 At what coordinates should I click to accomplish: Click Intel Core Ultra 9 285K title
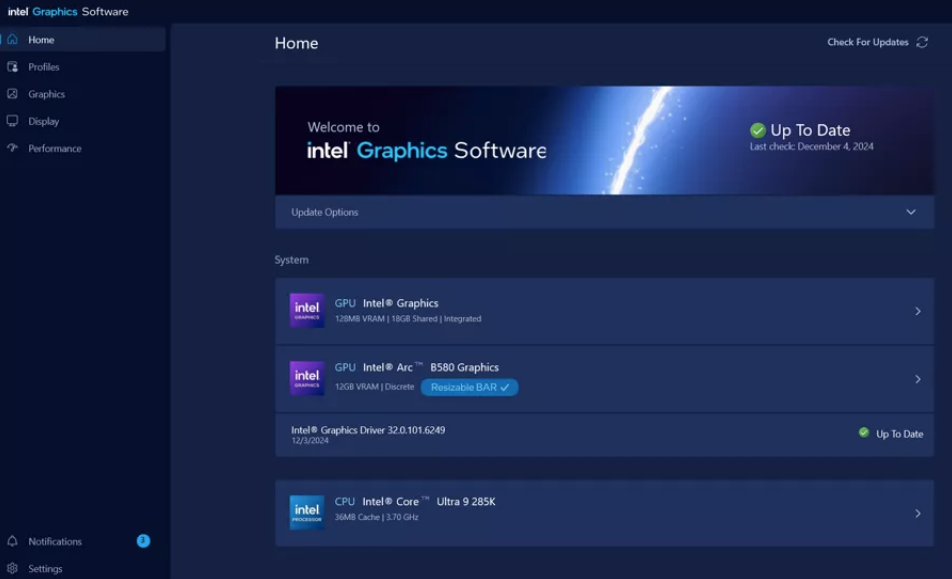429,501
